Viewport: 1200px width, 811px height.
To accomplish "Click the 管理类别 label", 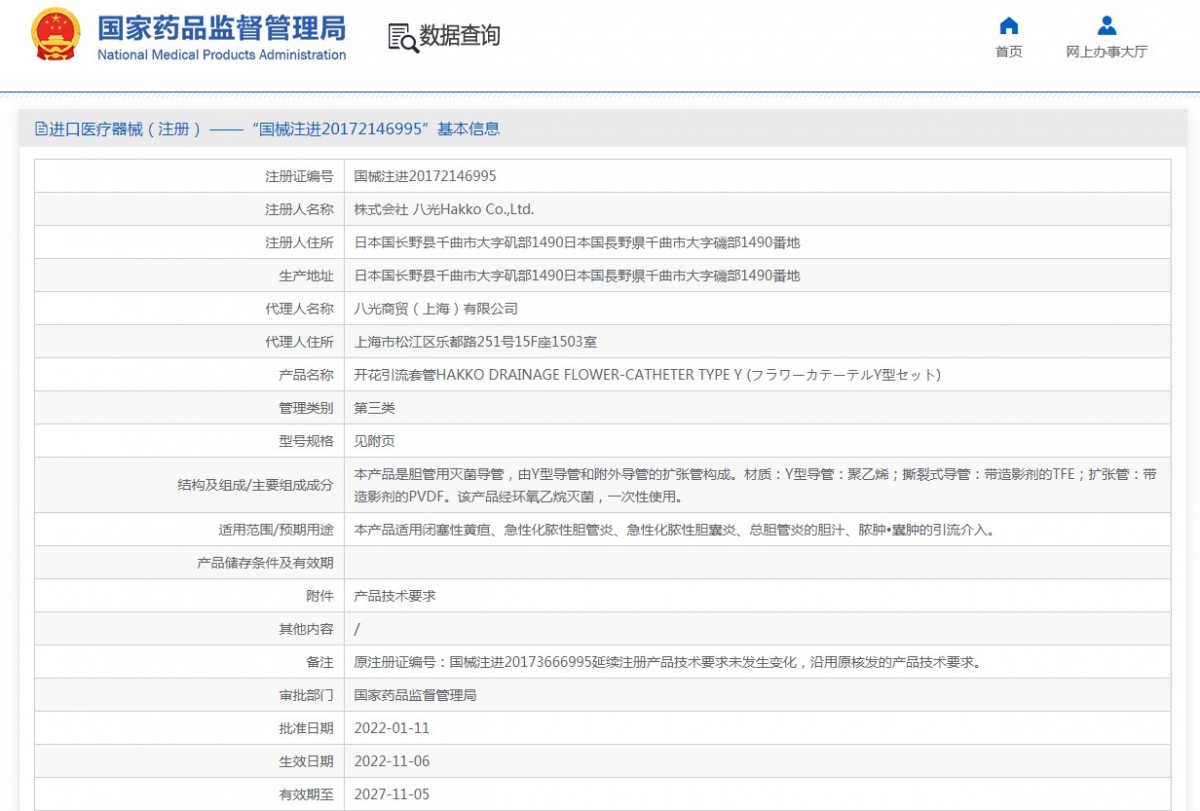I will point(306,407).
